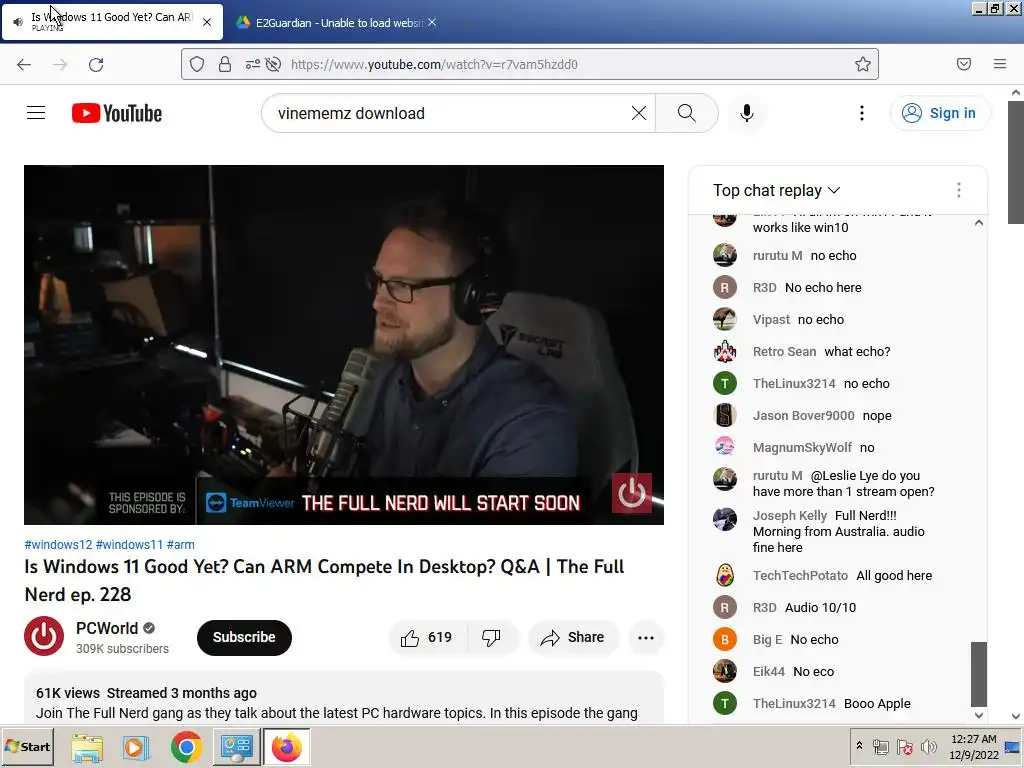This screenshot has width=1024, height=768.
Task: Open the #windows11 hashtag link
Action: click(129, 545)
